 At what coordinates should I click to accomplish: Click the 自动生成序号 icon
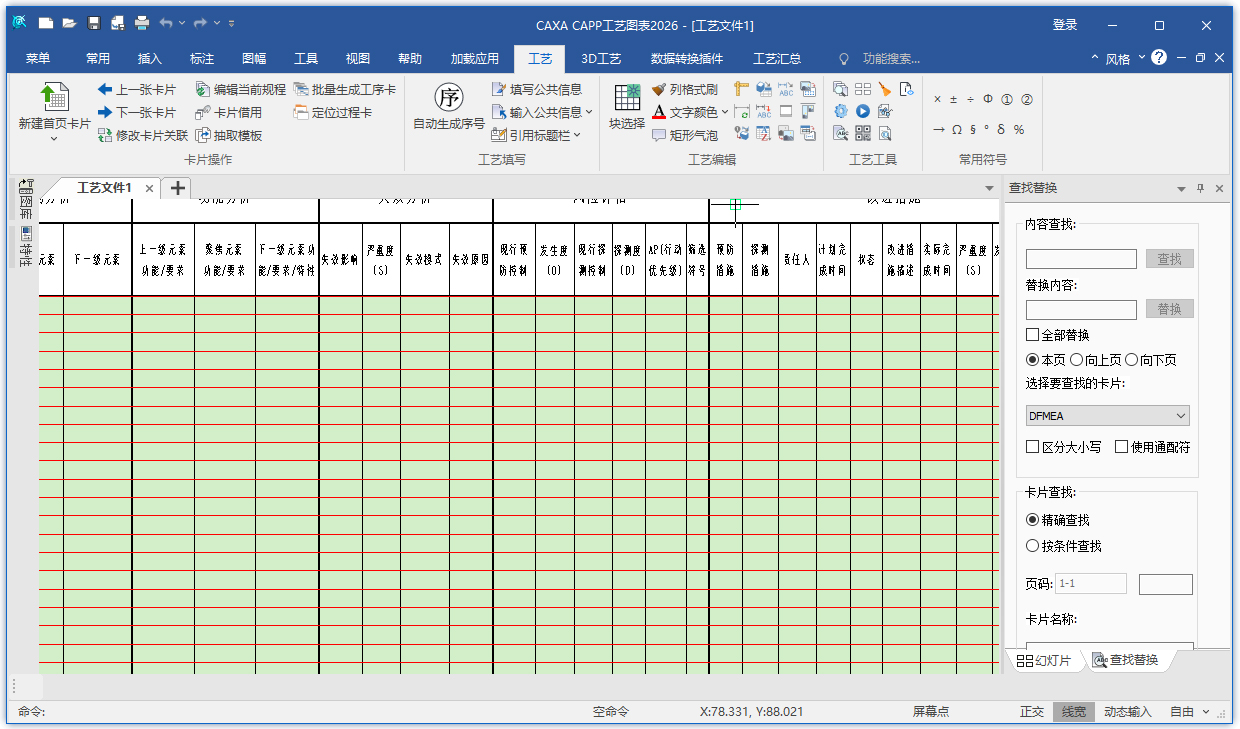coord(448,99)
